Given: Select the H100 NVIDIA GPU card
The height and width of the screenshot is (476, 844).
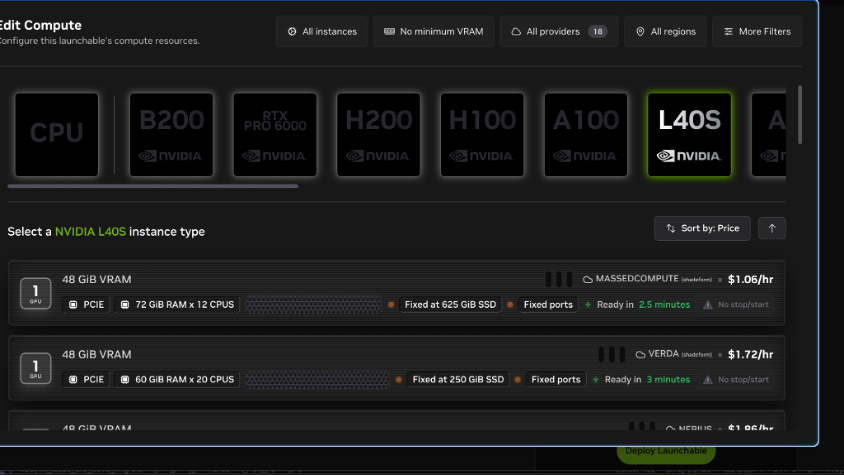Looking at the screenshot, I should click(x=482, y=135).
